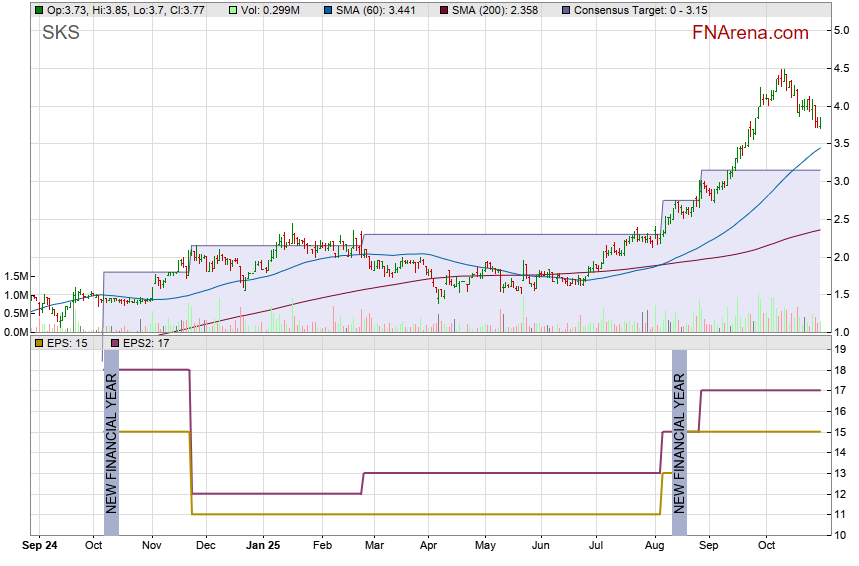The image size is (859, 566).
Task: Click the 5.0 price axis label
Action: [842, 31]
